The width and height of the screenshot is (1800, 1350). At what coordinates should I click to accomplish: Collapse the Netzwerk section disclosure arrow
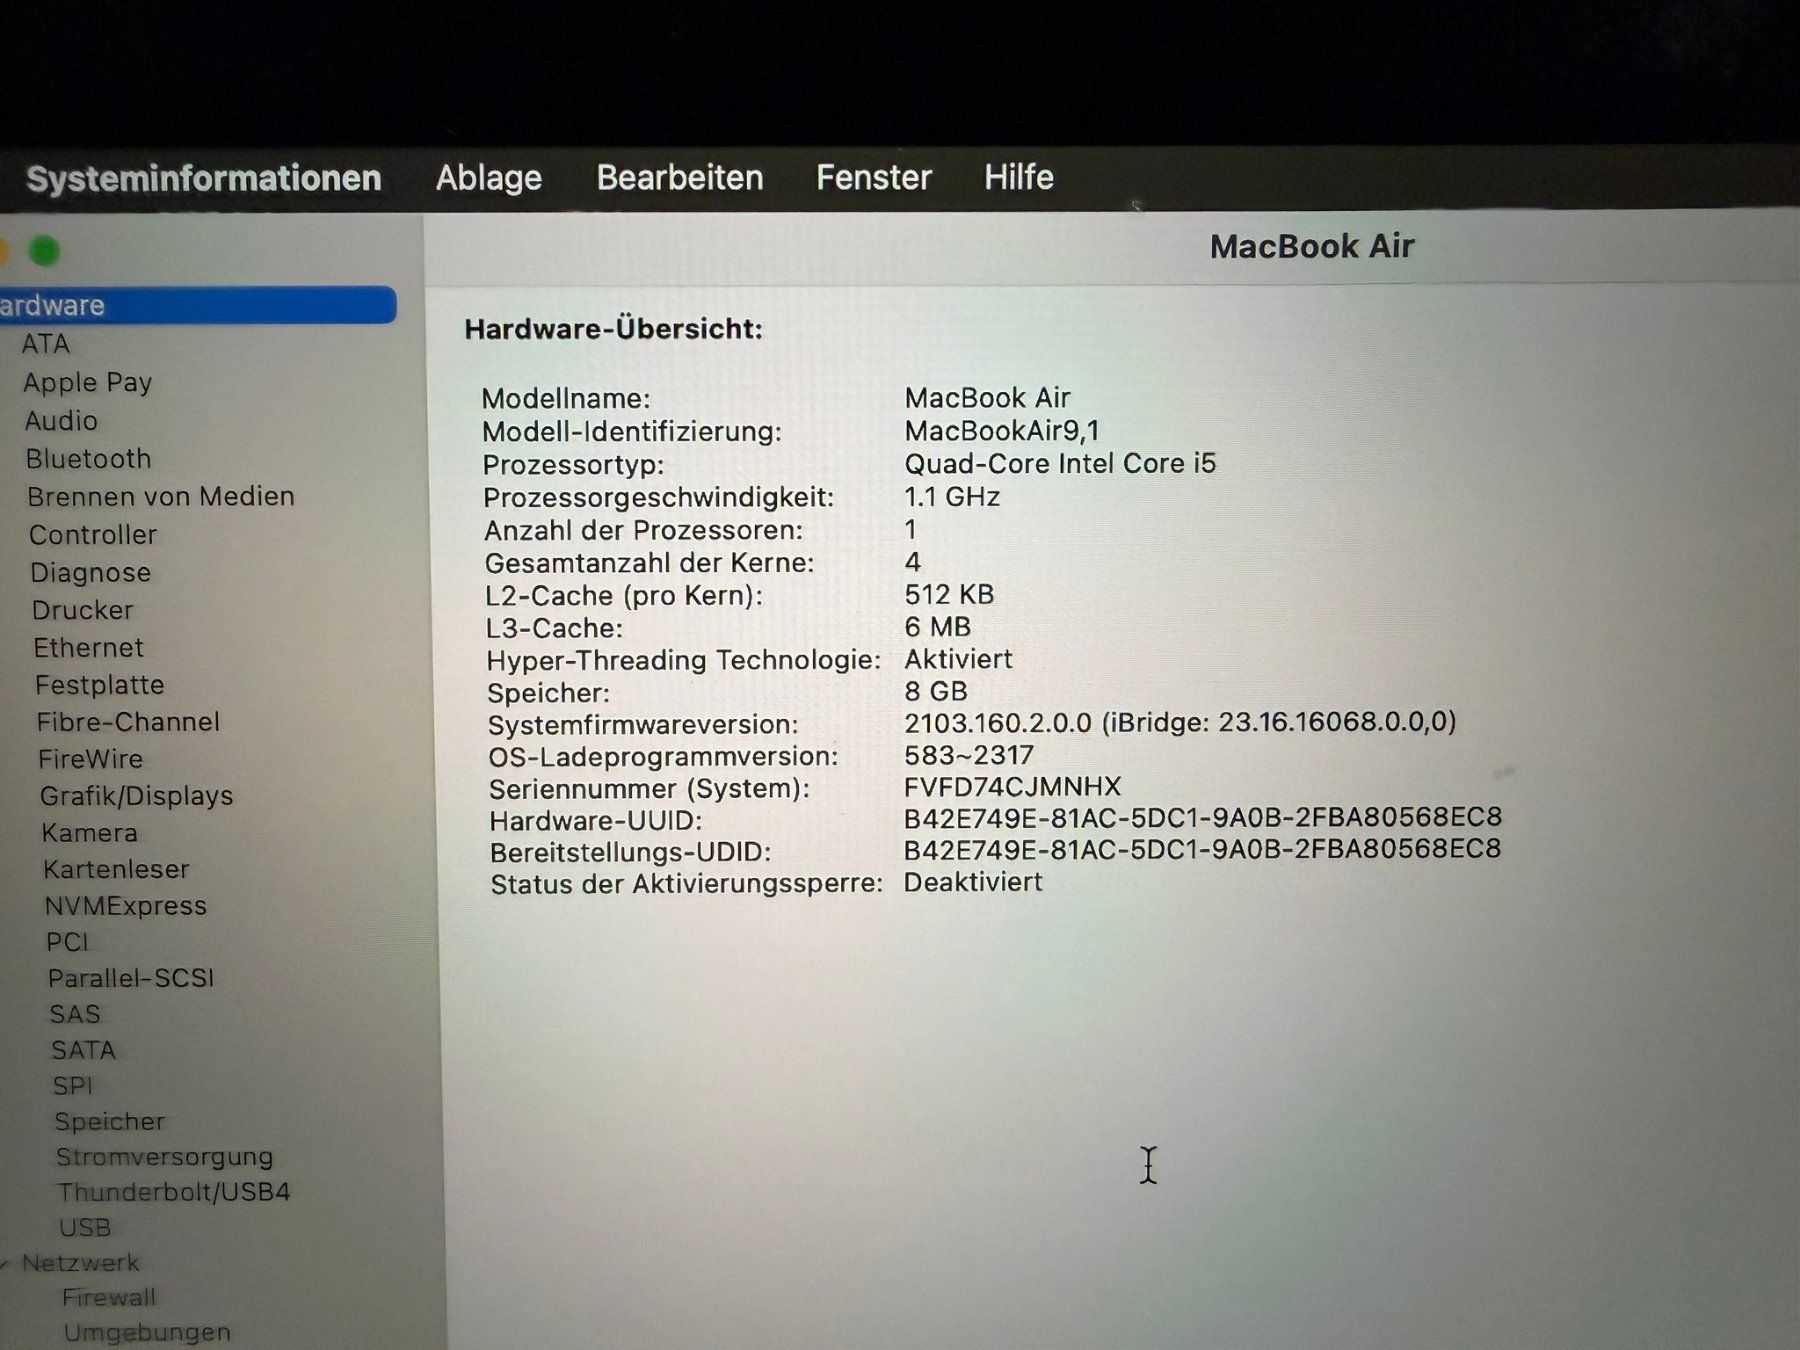click(x=5, y=1264)
